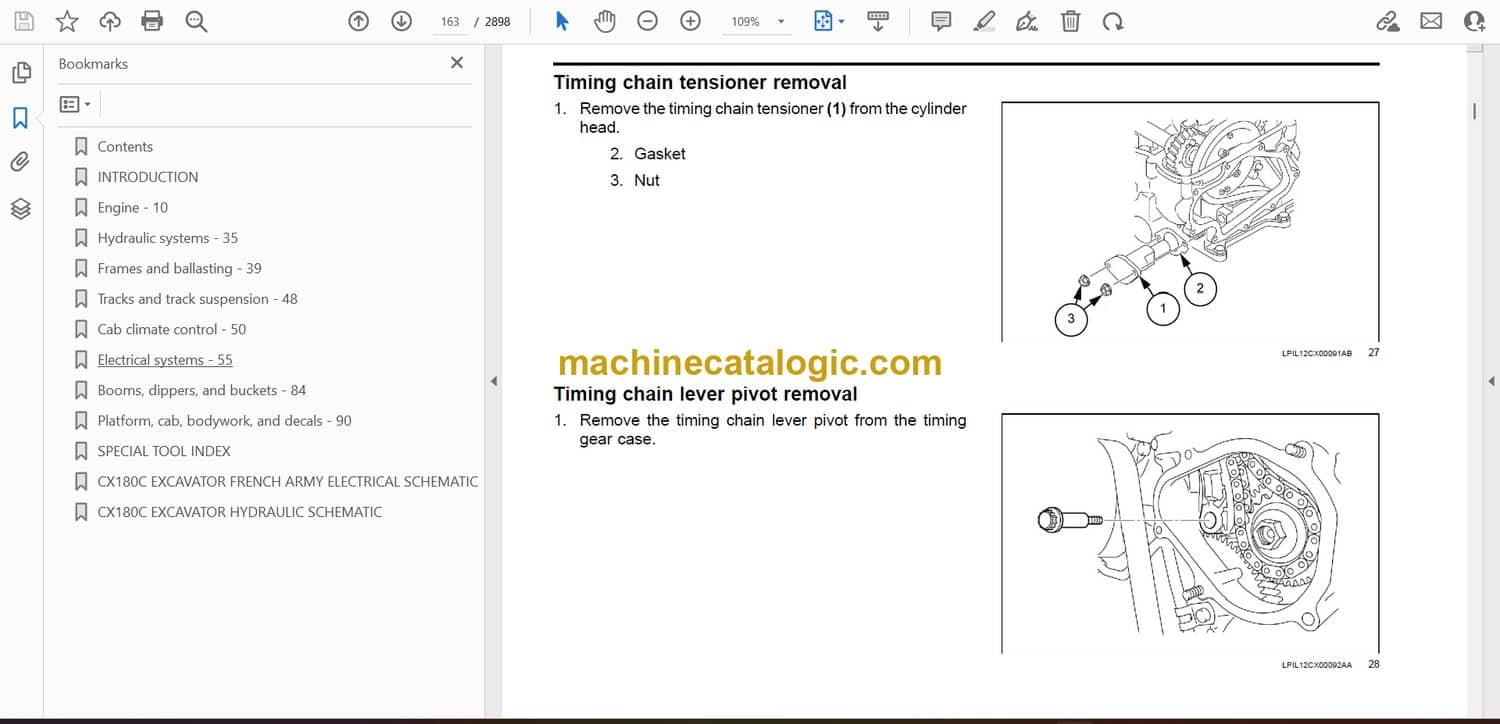Select the SPECIAL TOOL INDEX bookmark
The width and height of the screenshot is (1500, 724).
(164, 451)
